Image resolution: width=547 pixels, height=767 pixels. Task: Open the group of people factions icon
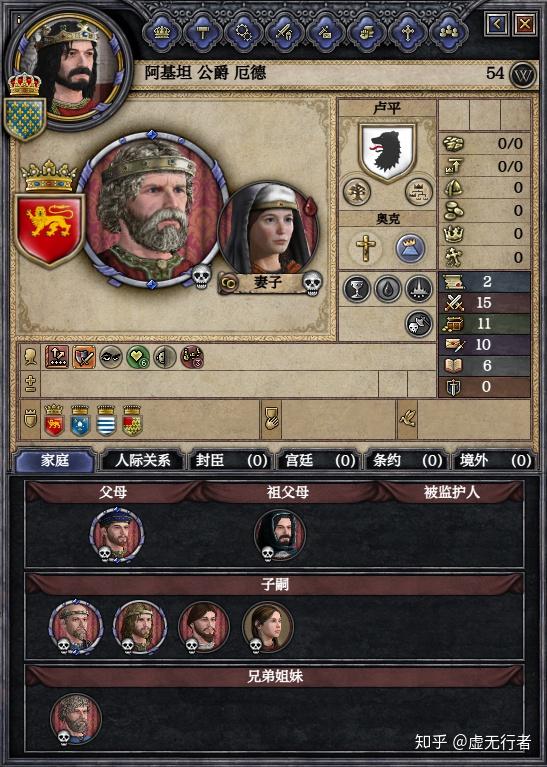pos(449,32)
